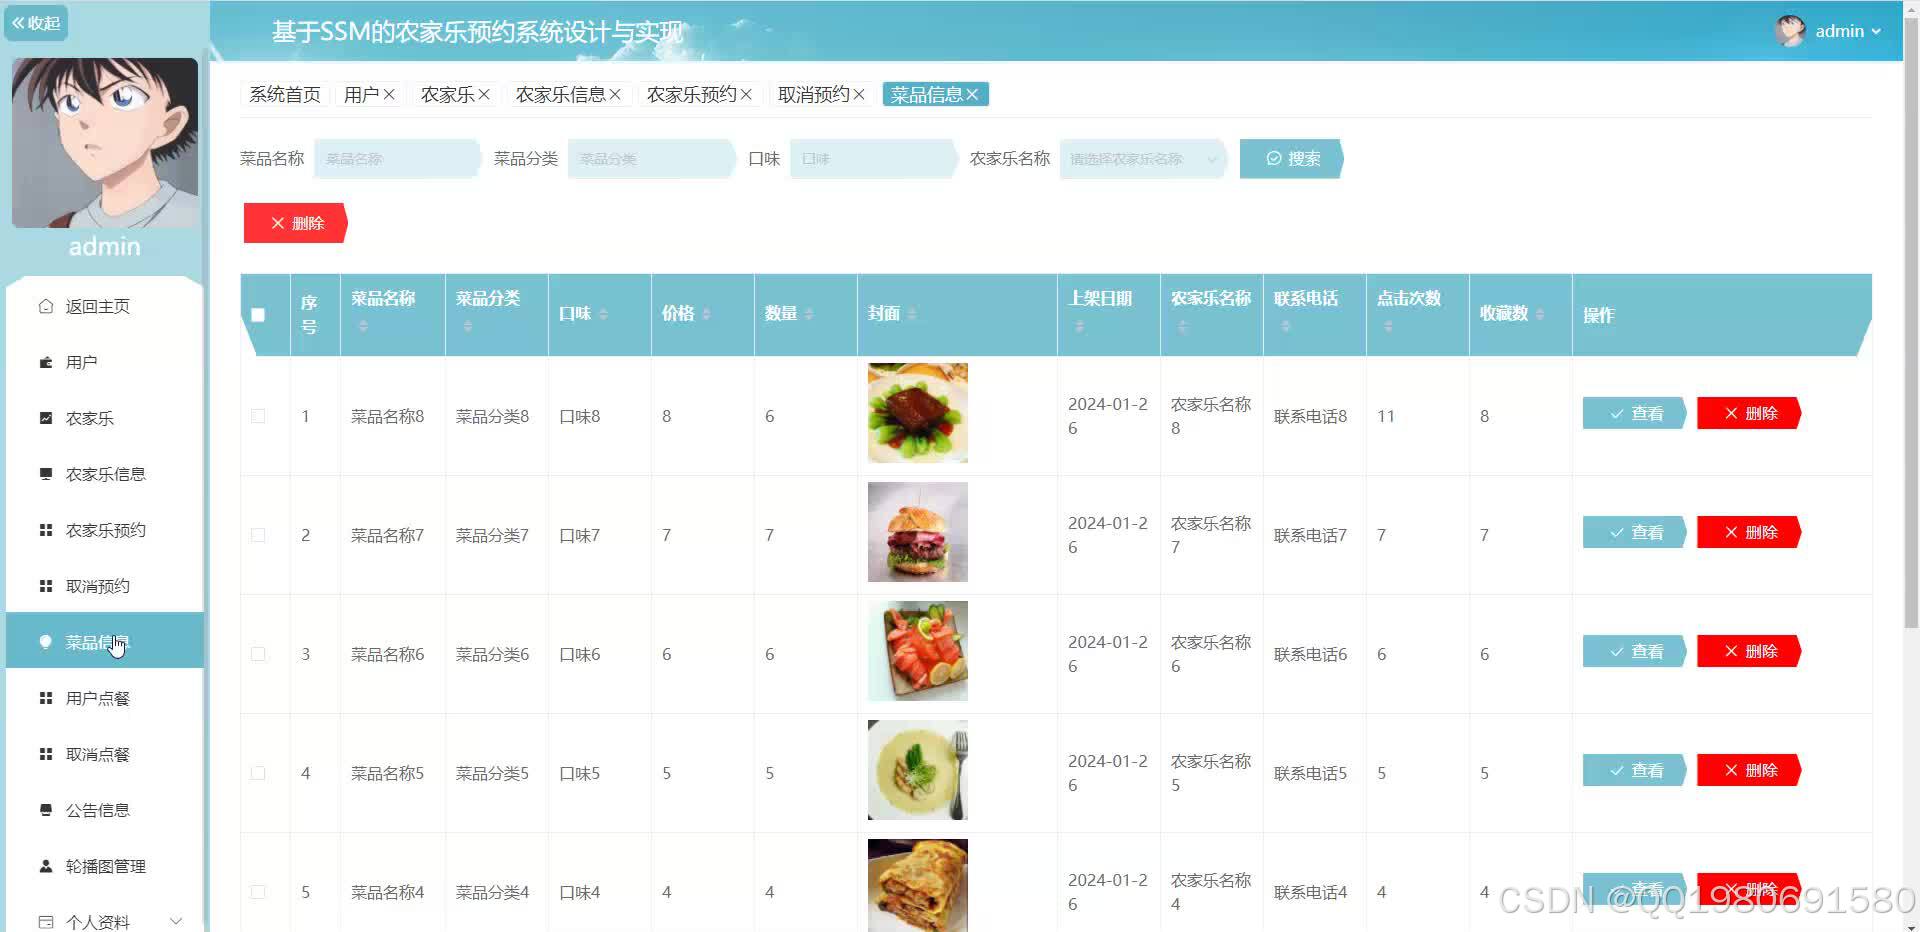The image size is (1920, 932).
Task: Click the 搜索 search button
Action: coord(1291,158)
